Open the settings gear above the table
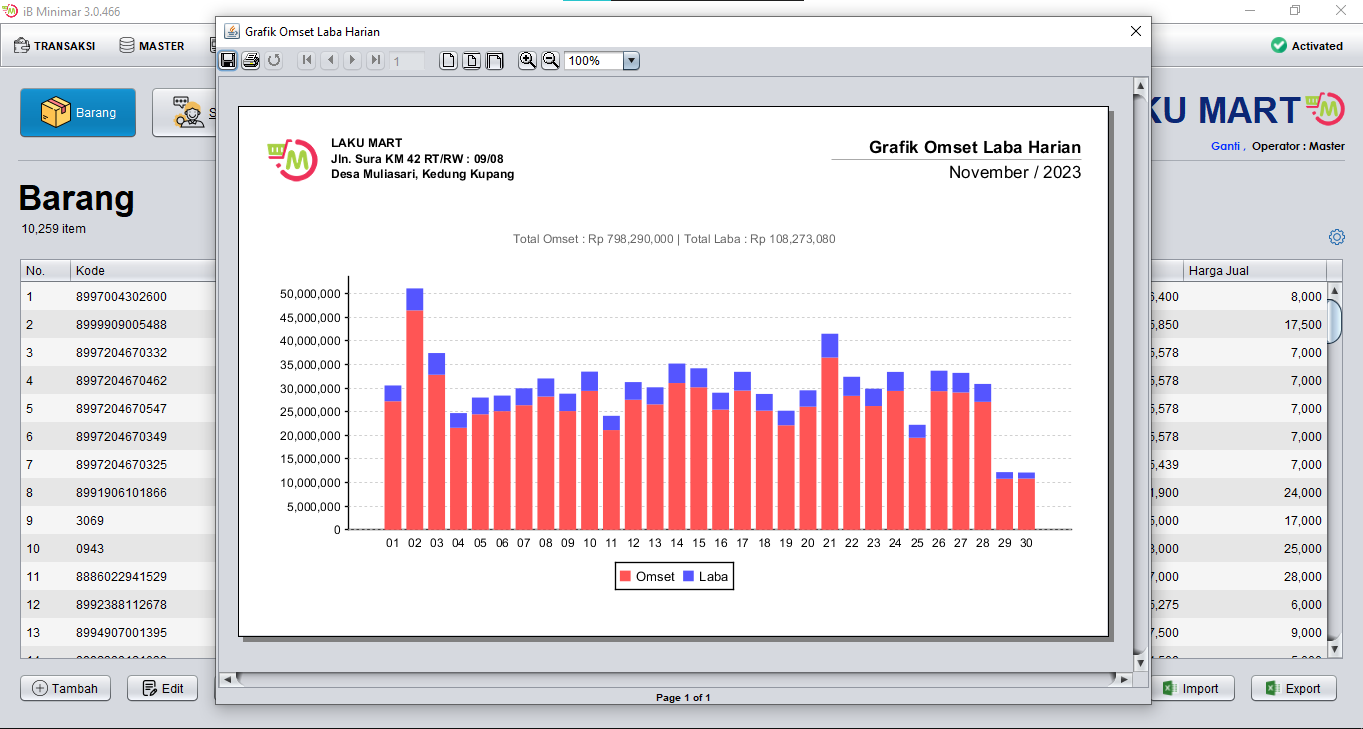Image resolution: width=1363 pixels, height=729 pixels. (1337, 237)
